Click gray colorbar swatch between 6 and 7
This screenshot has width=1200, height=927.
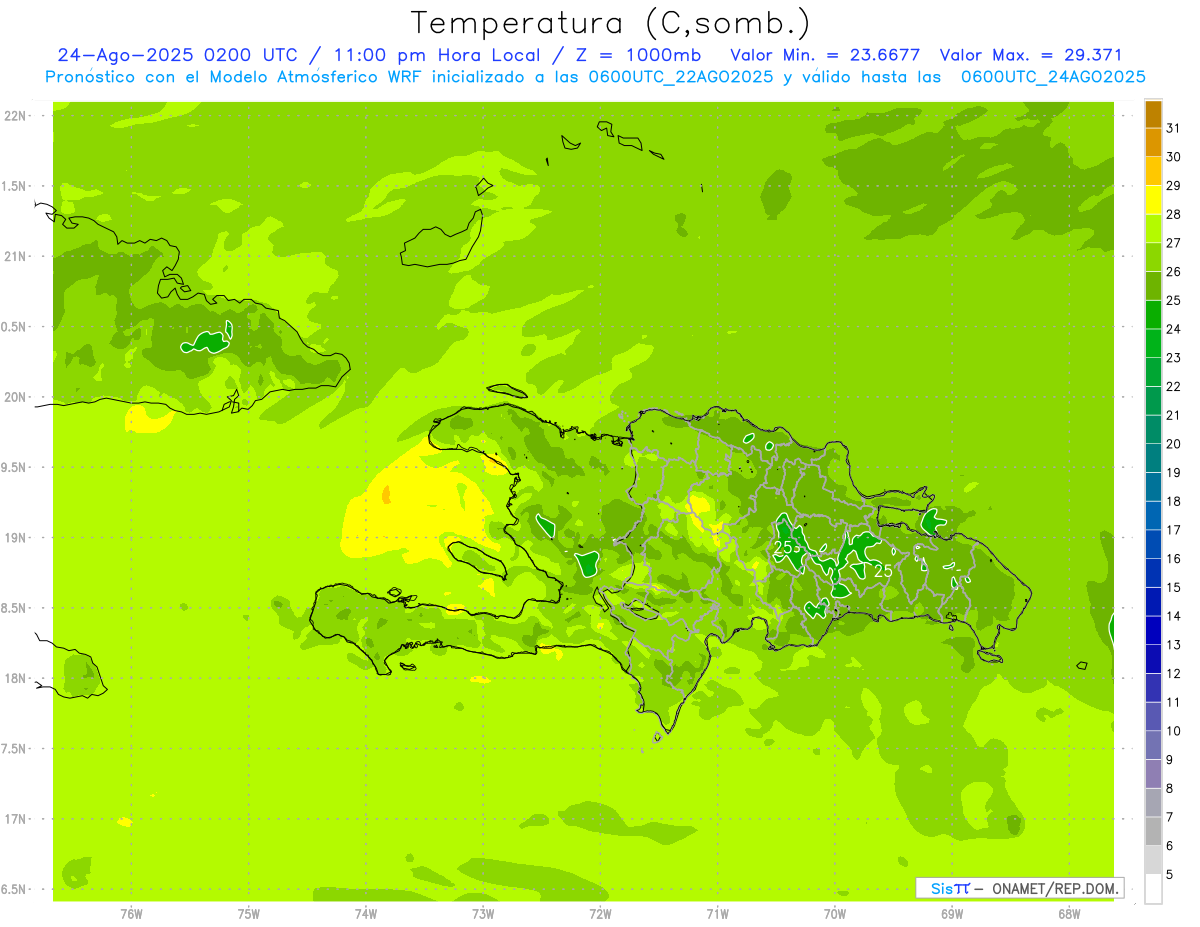pos(1153,831)
